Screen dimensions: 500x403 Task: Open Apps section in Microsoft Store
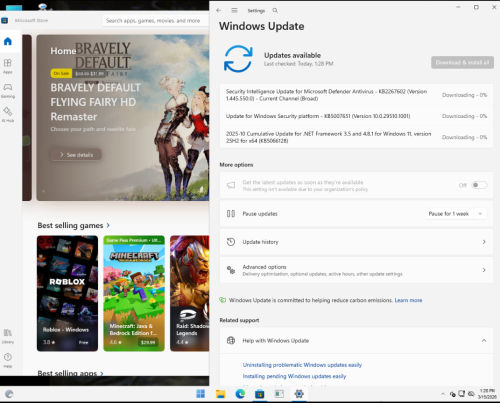(x=8, y=66)
